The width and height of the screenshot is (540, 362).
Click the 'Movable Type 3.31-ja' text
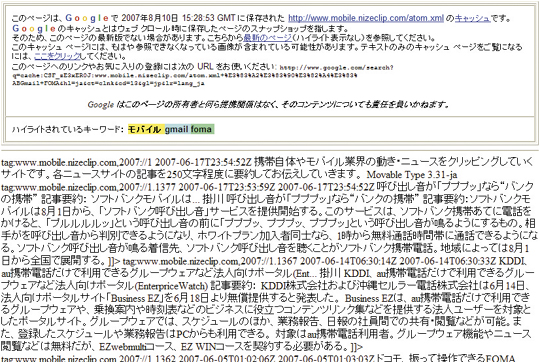412,175
